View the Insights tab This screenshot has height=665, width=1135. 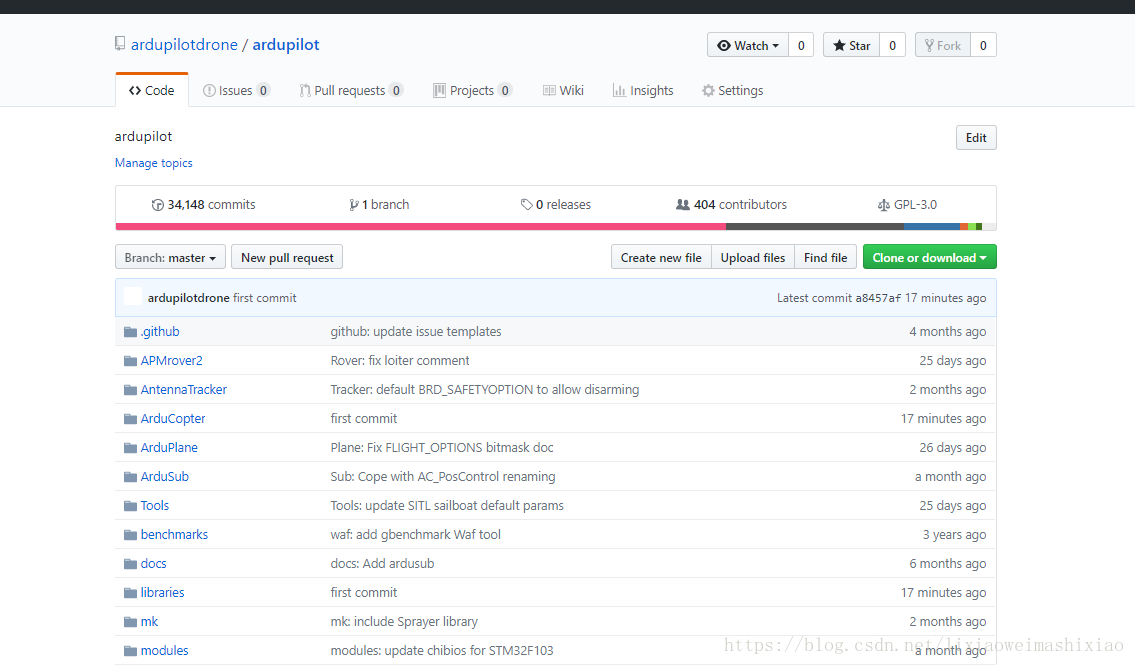pos(643,90)
